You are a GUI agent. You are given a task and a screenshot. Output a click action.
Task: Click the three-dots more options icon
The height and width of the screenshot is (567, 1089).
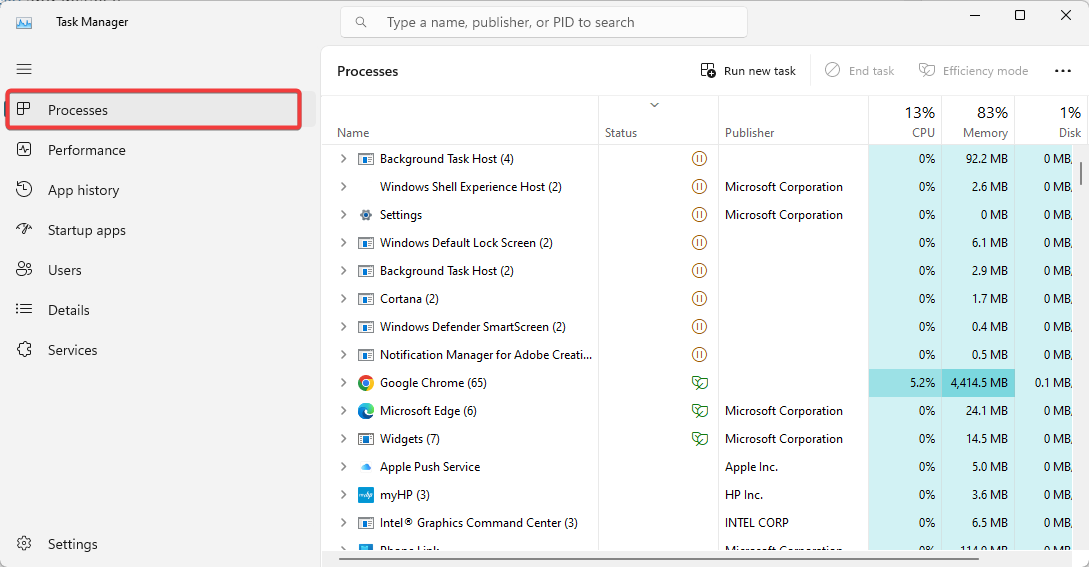pyautogui.click(x=1063, y=71)
